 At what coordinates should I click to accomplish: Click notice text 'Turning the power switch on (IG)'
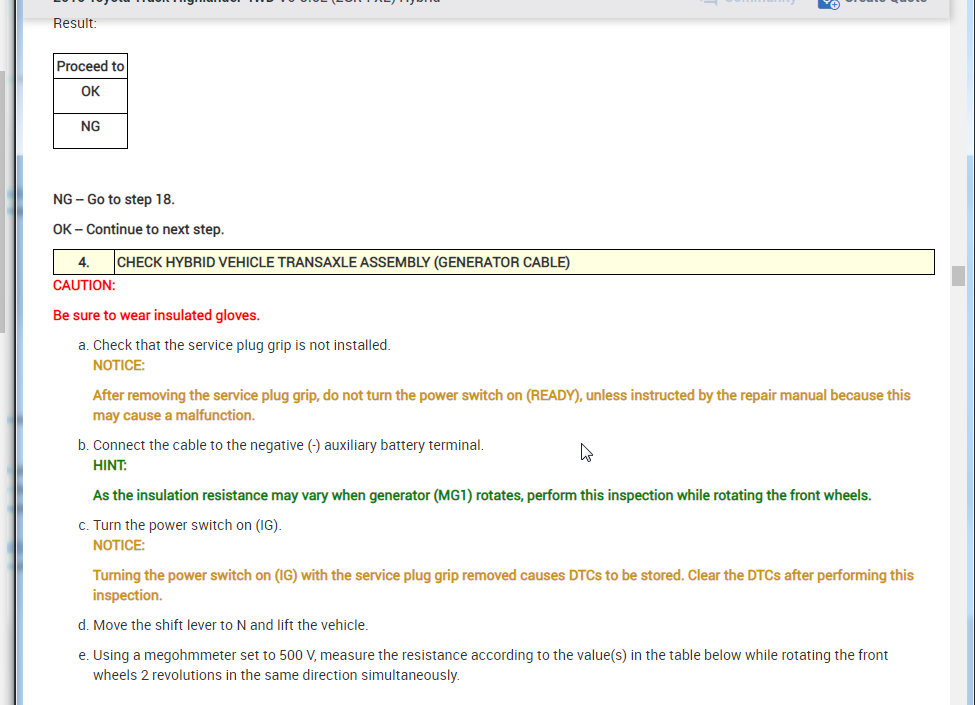pos(503,585)
